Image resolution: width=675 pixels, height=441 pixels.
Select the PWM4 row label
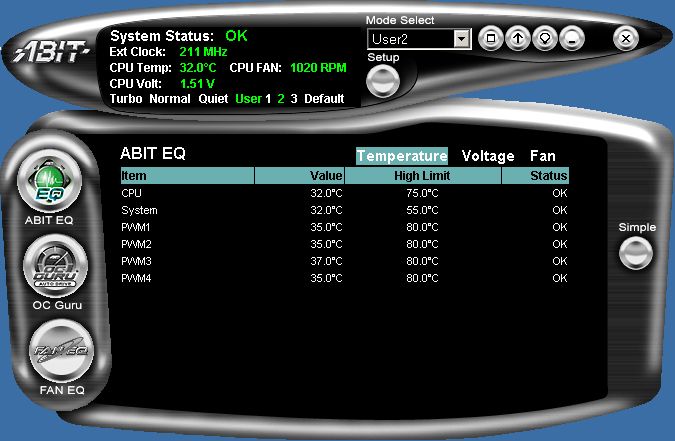click(136, 278)
